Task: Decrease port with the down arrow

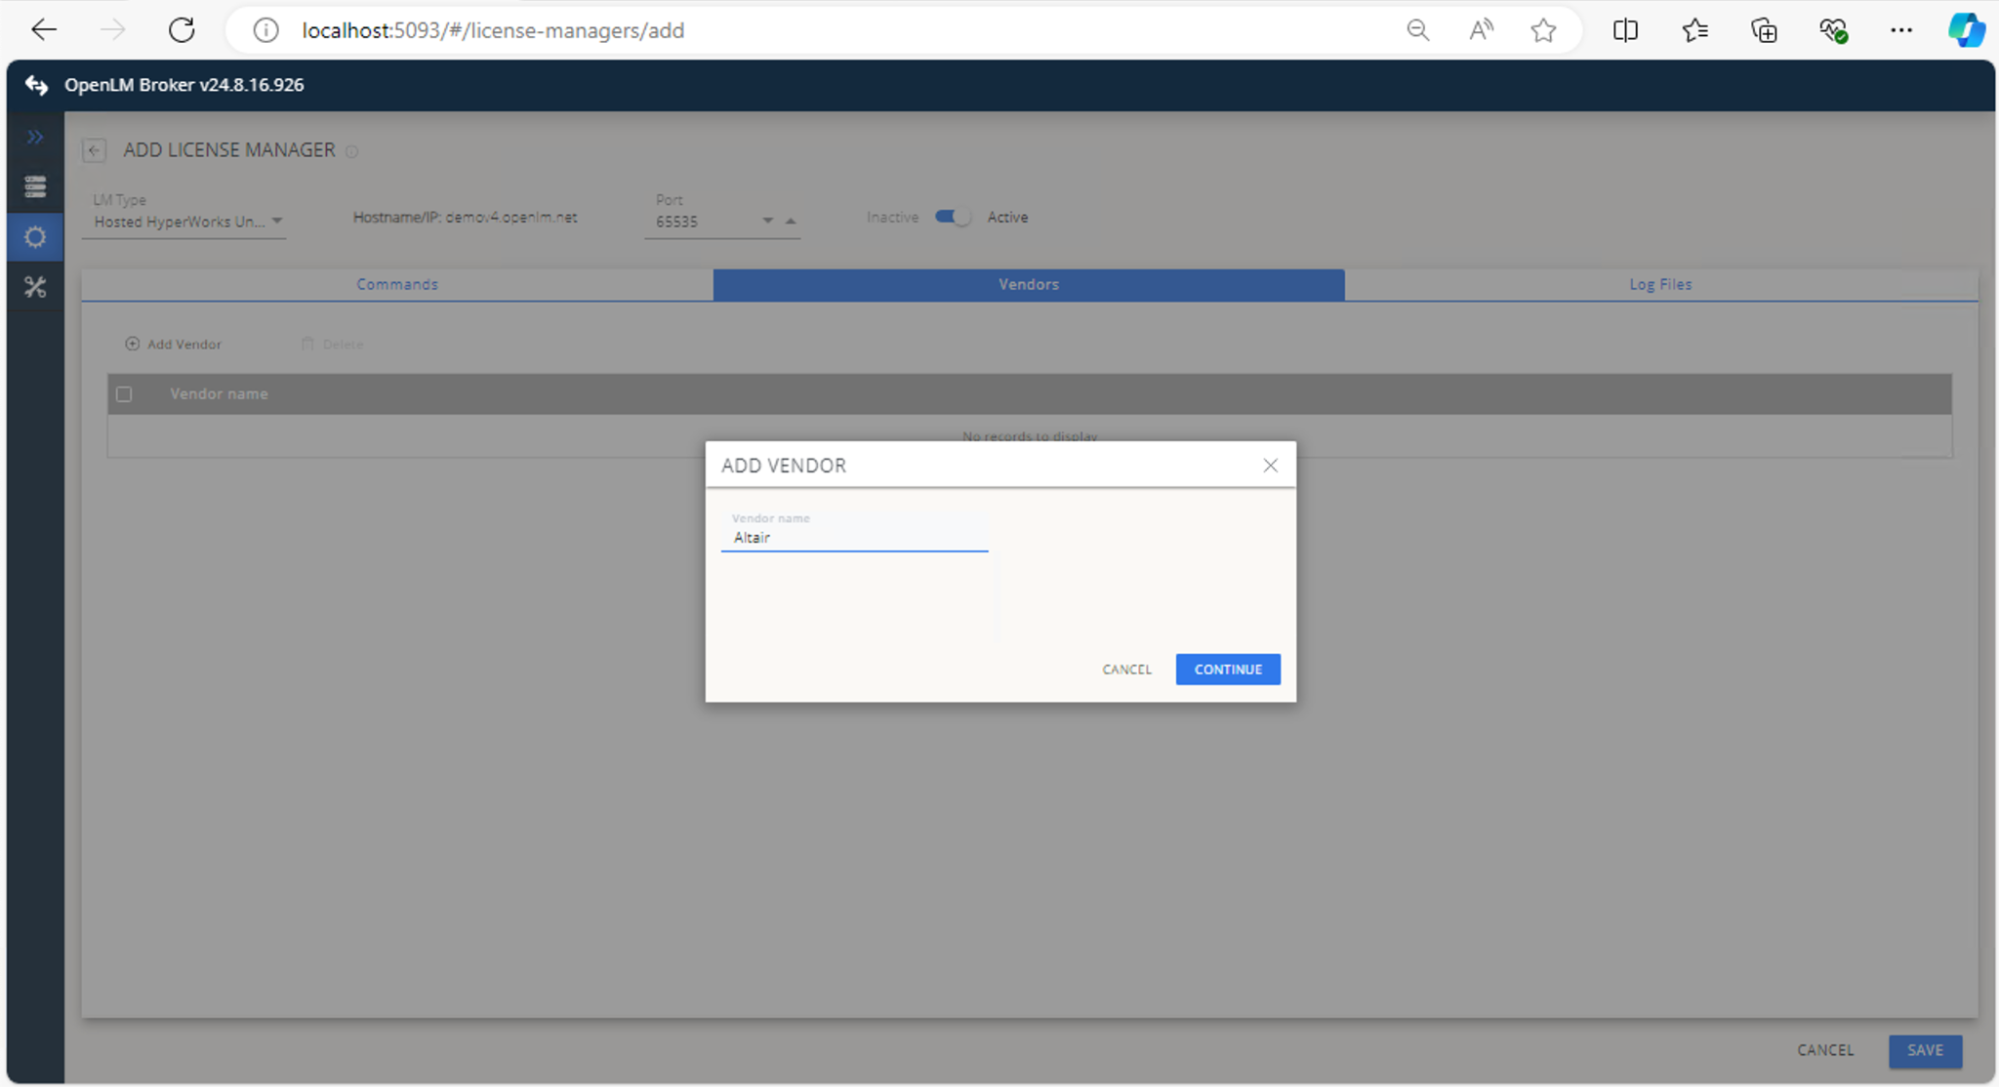Action: (767, 221)
